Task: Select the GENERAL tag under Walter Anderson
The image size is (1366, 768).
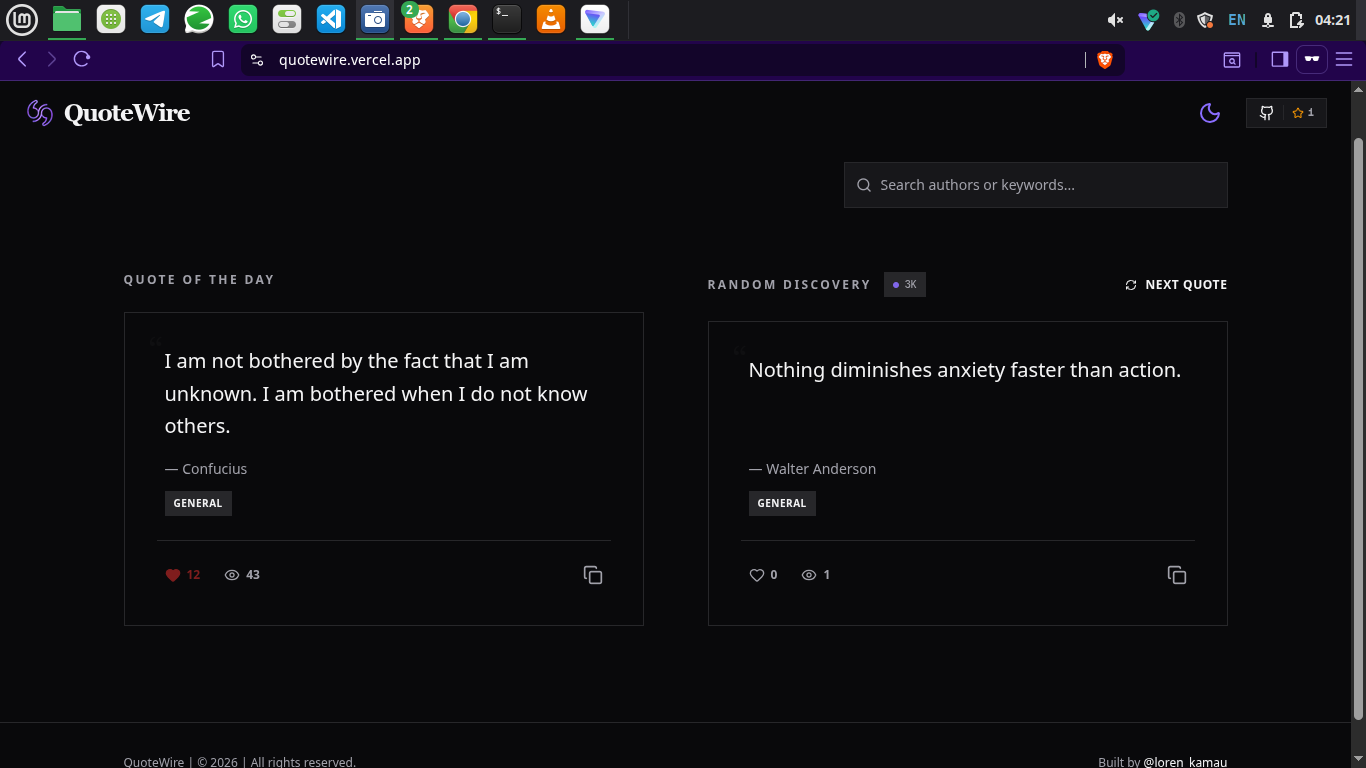Action: point(782,503)
